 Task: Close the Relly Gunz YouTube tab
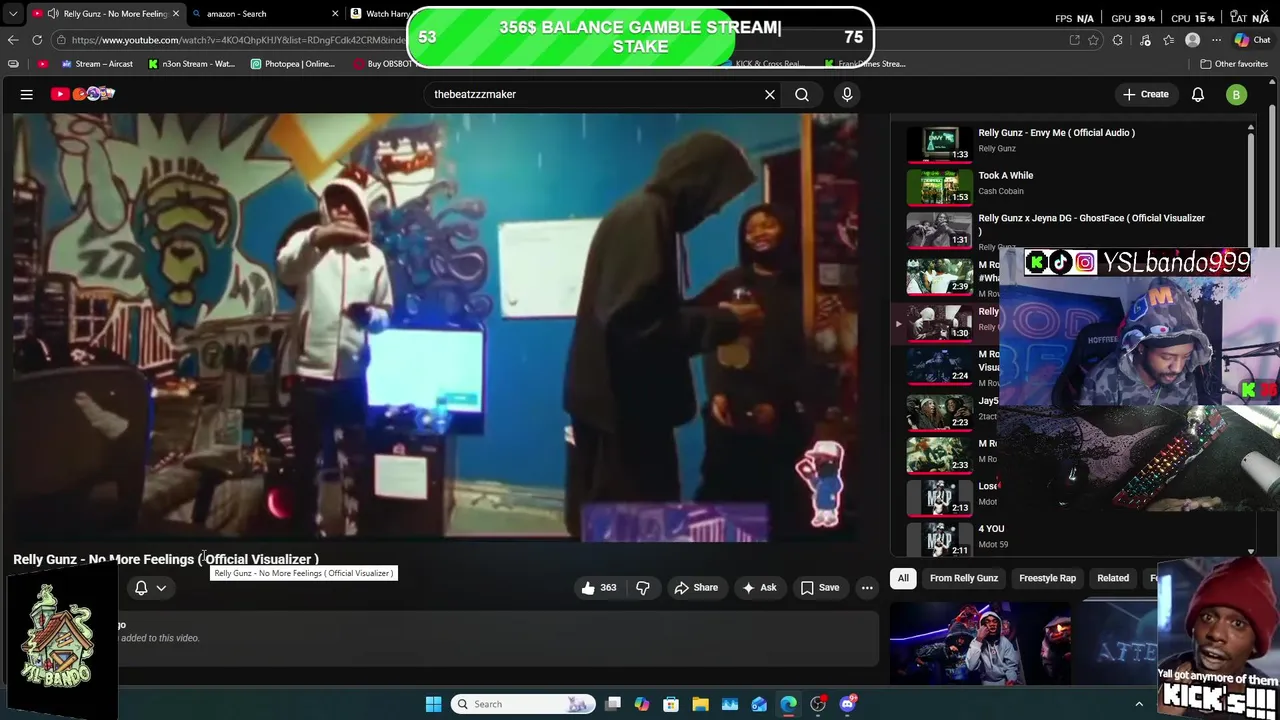tap(175, 14)
